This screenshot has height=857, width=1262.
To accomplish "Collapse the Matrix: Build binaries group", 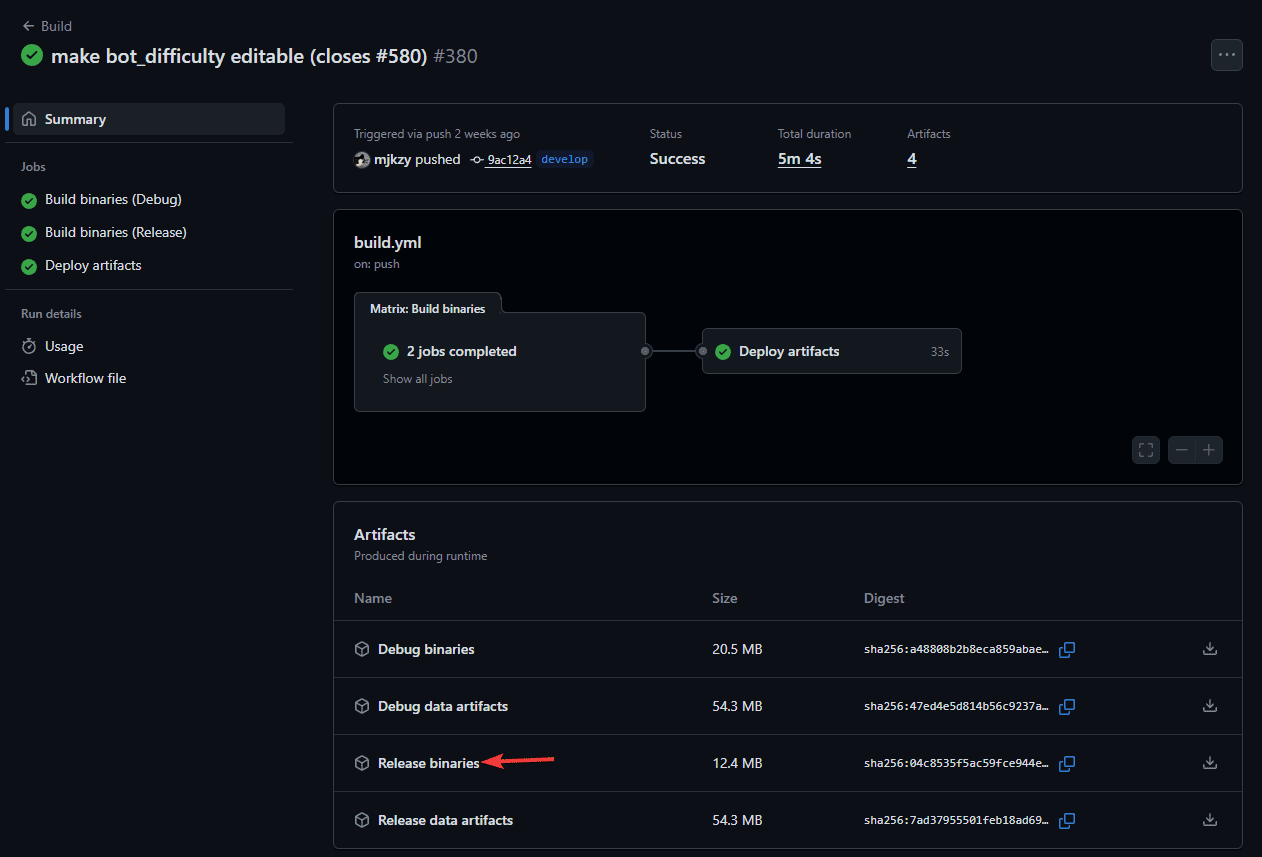I will pyautogui.click(x=428, y=308).
